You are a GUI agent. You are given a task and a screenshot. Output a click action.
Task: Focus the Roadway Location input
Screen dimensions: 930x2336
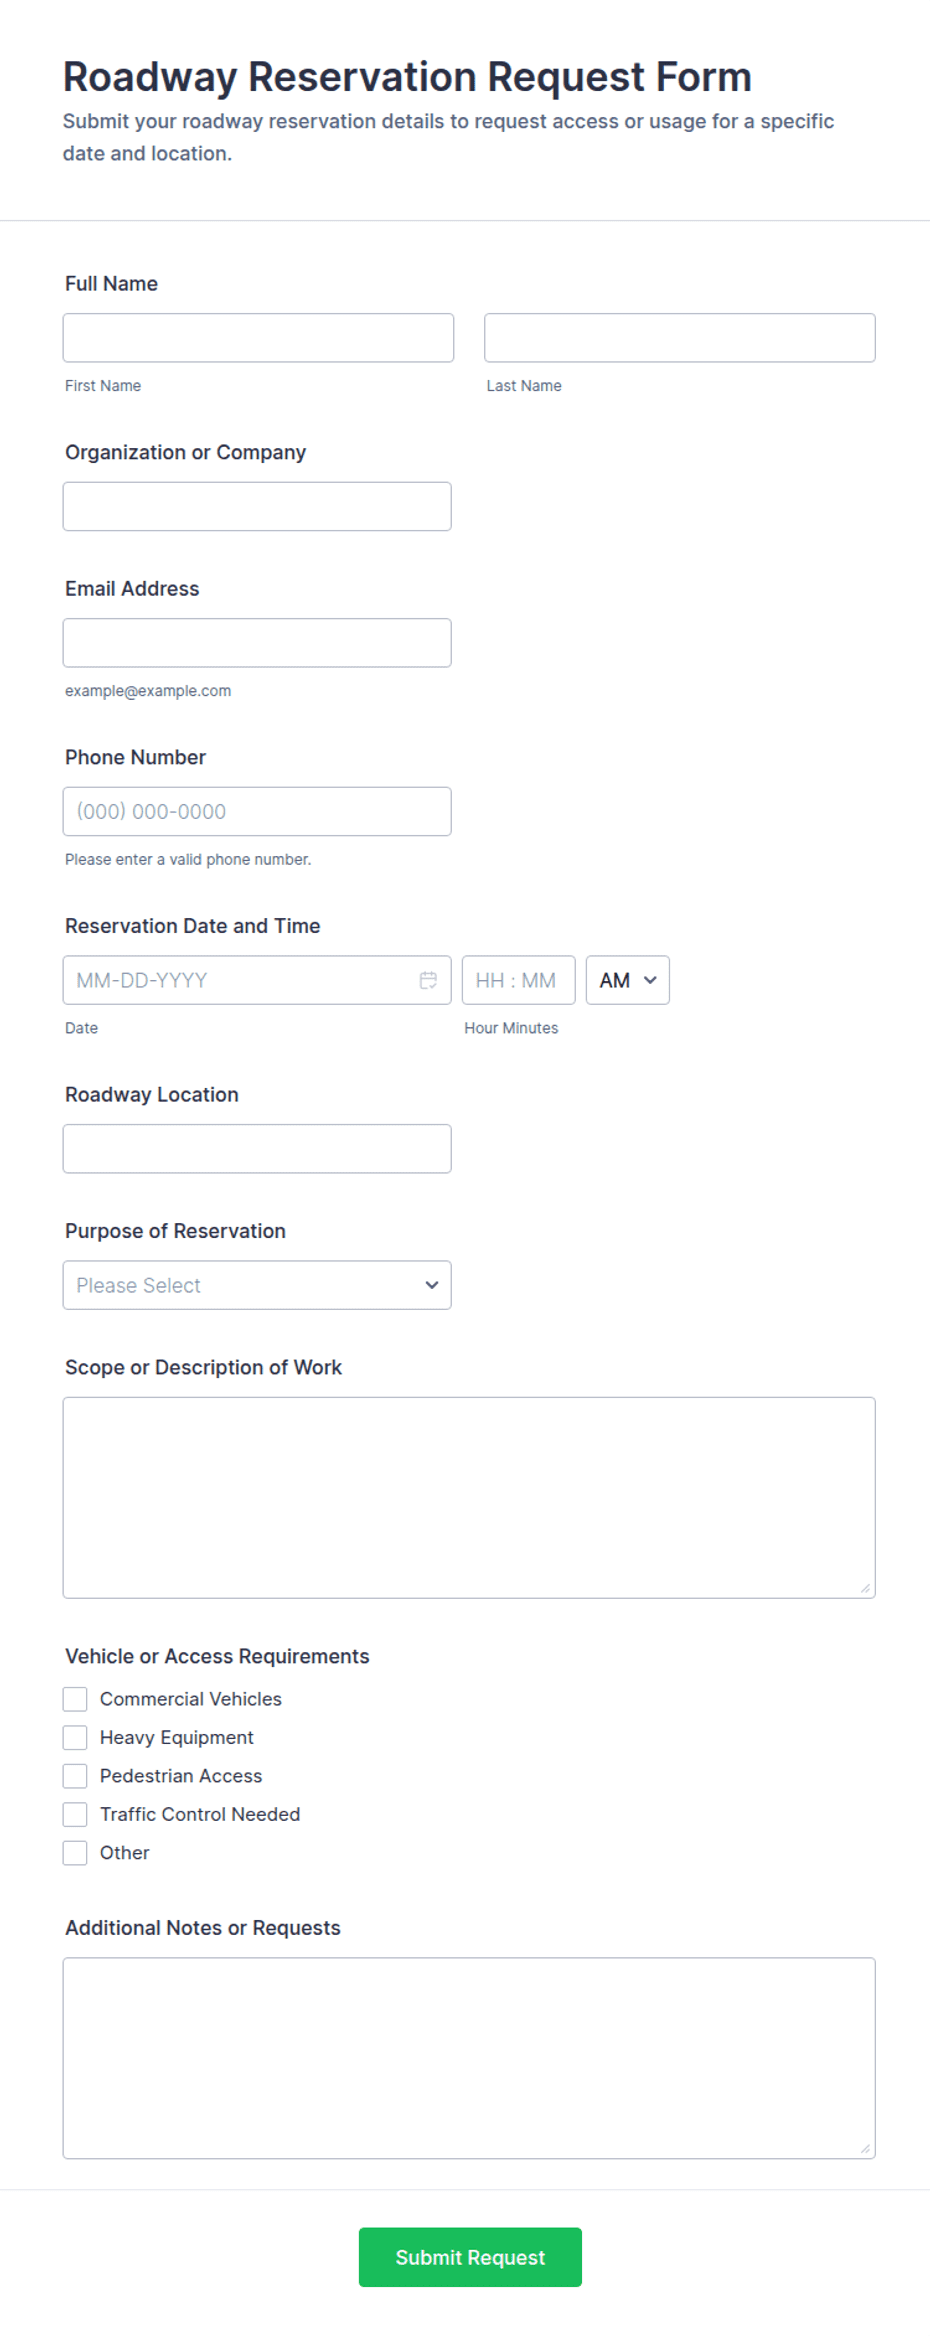point(257,1149)
